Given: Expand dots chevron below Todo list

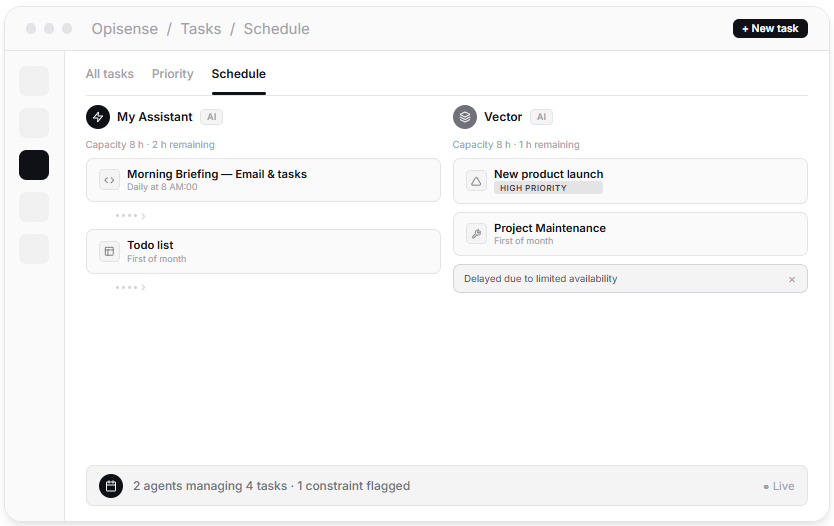Looking at the screenshot, I should (130, 288).
